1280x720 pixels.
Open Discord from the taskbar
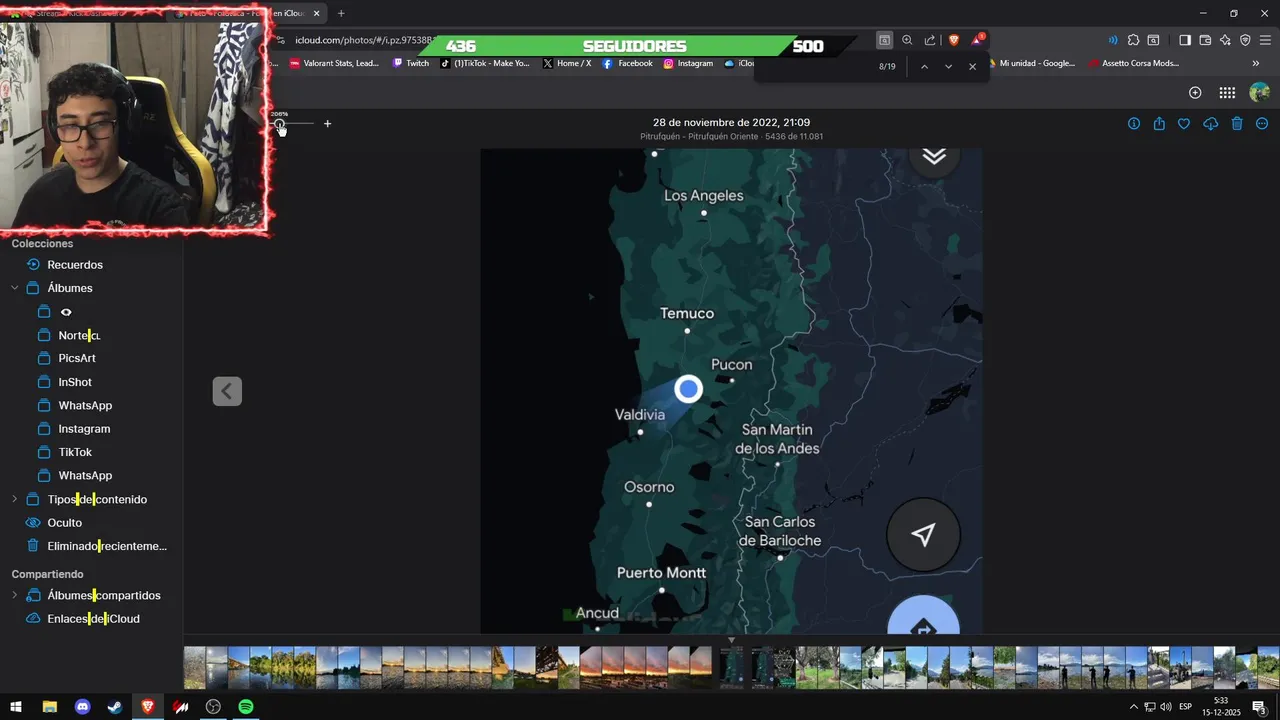[83, 707]
